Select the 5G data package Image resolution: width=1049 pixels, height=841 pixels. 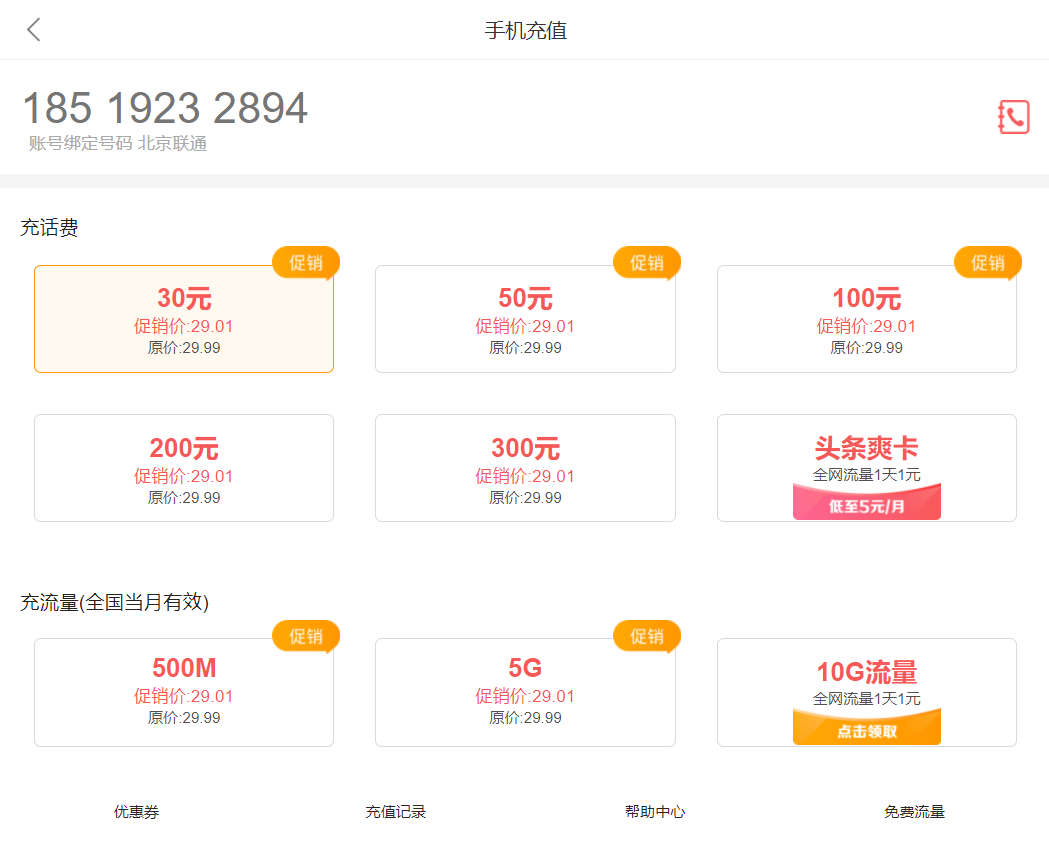click(525, 692)
